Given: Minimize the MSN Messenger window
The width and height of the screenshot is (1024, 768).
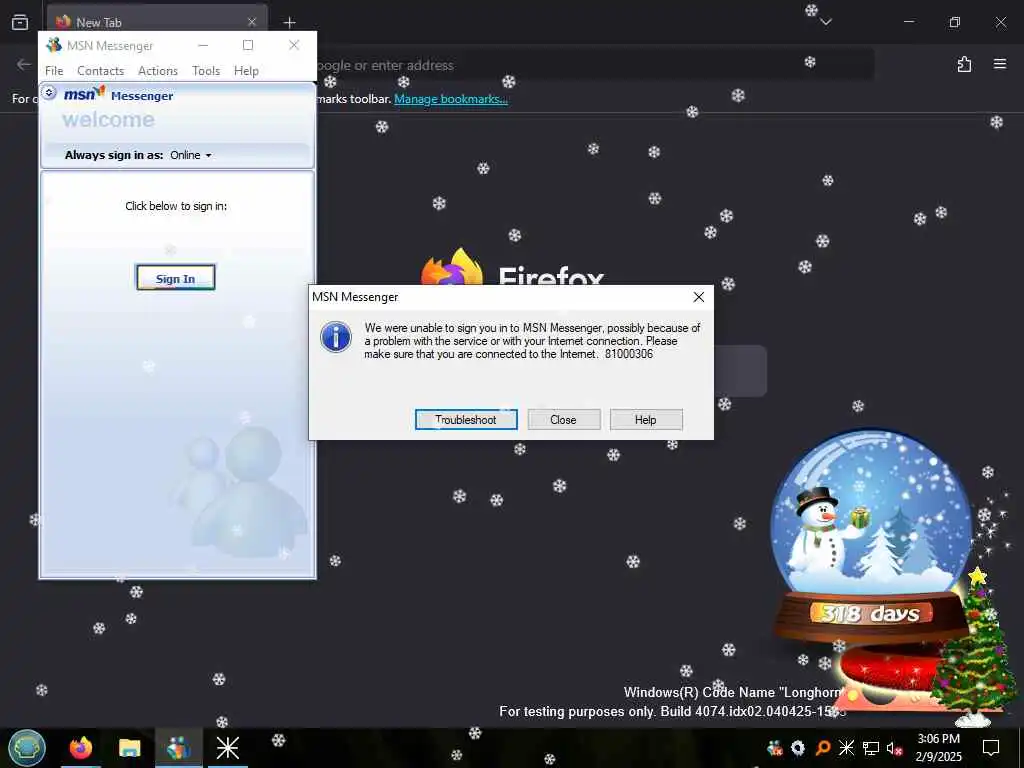Looking at the screenshot, I should pyautogui.click(x=203, y=45).
